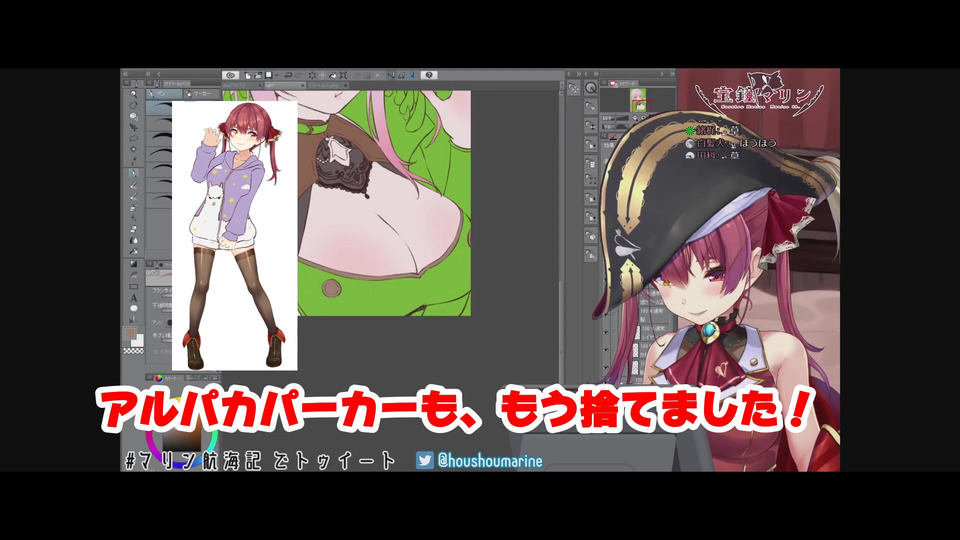Click the Clear selection contents icon

pyautogui.click(x=312, y=75)
